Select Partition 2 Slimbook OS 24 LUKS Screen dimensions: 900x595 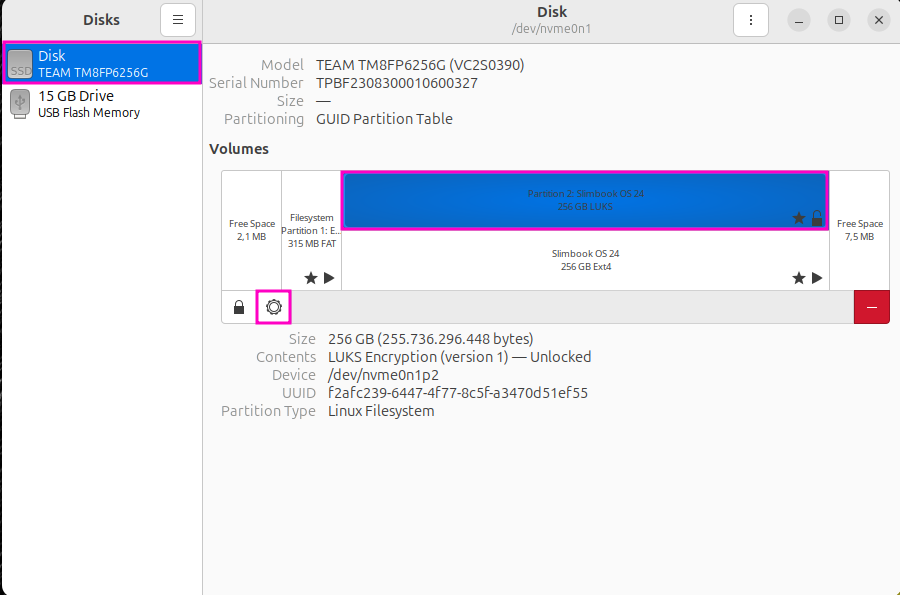585,200
